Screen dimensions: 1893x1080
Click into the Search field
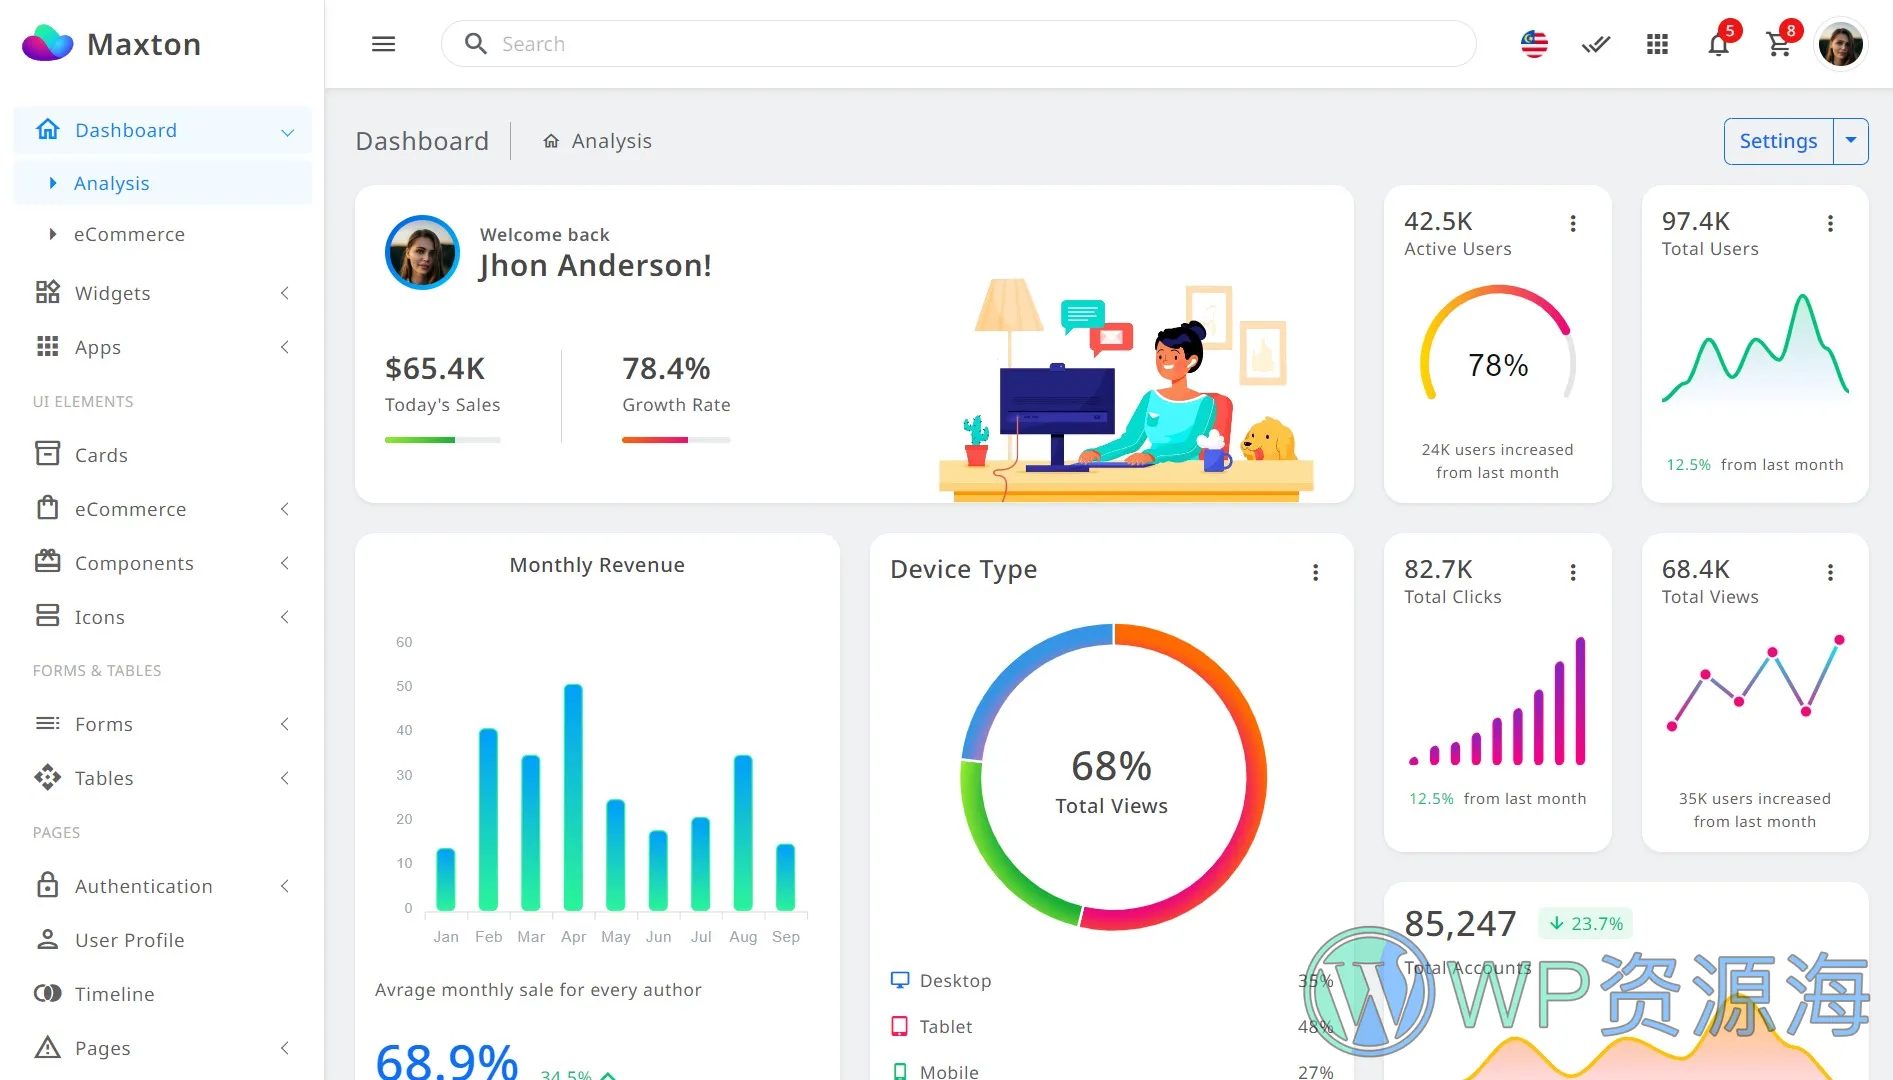pyautogui.click(x=960, y=44)
